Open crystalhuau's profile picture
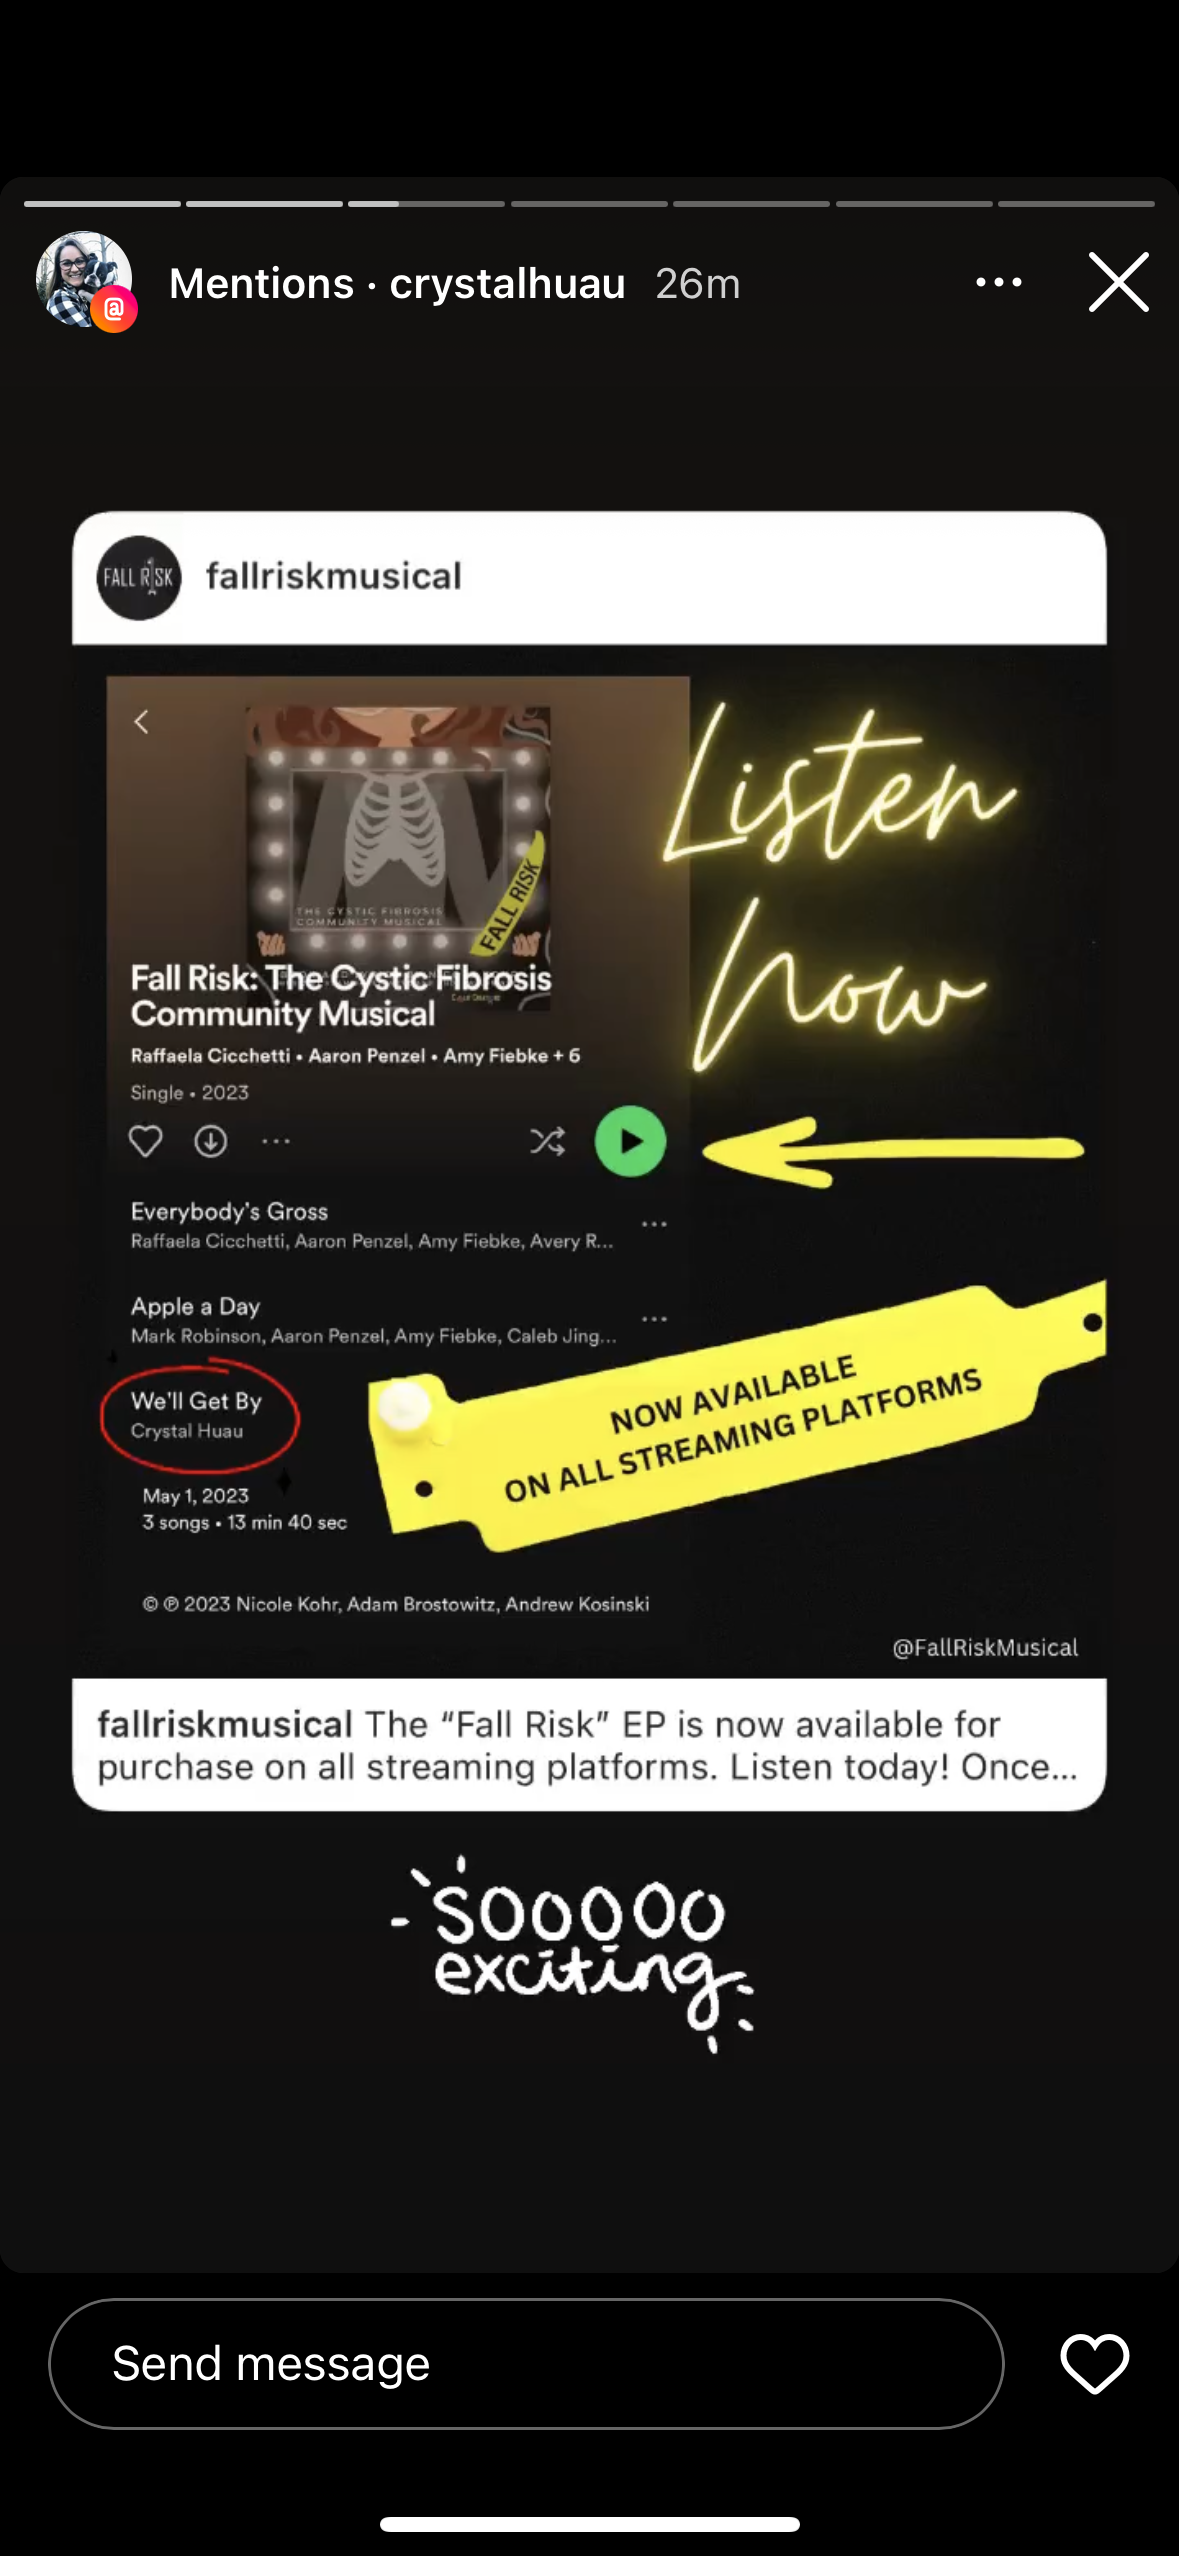The width and height of the screenshot is (1179, 2556). tap(85, 281)
